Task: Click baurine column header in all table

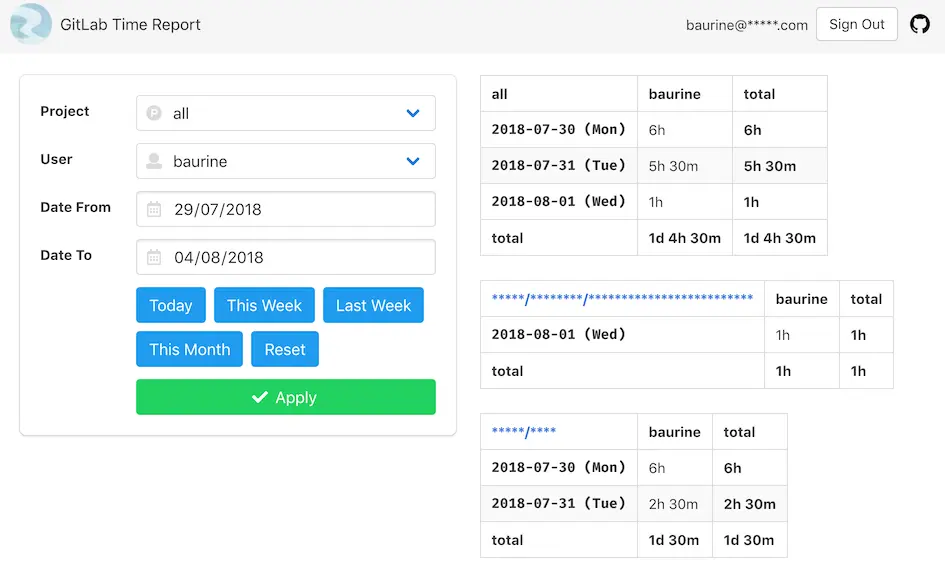Action: 685,93
